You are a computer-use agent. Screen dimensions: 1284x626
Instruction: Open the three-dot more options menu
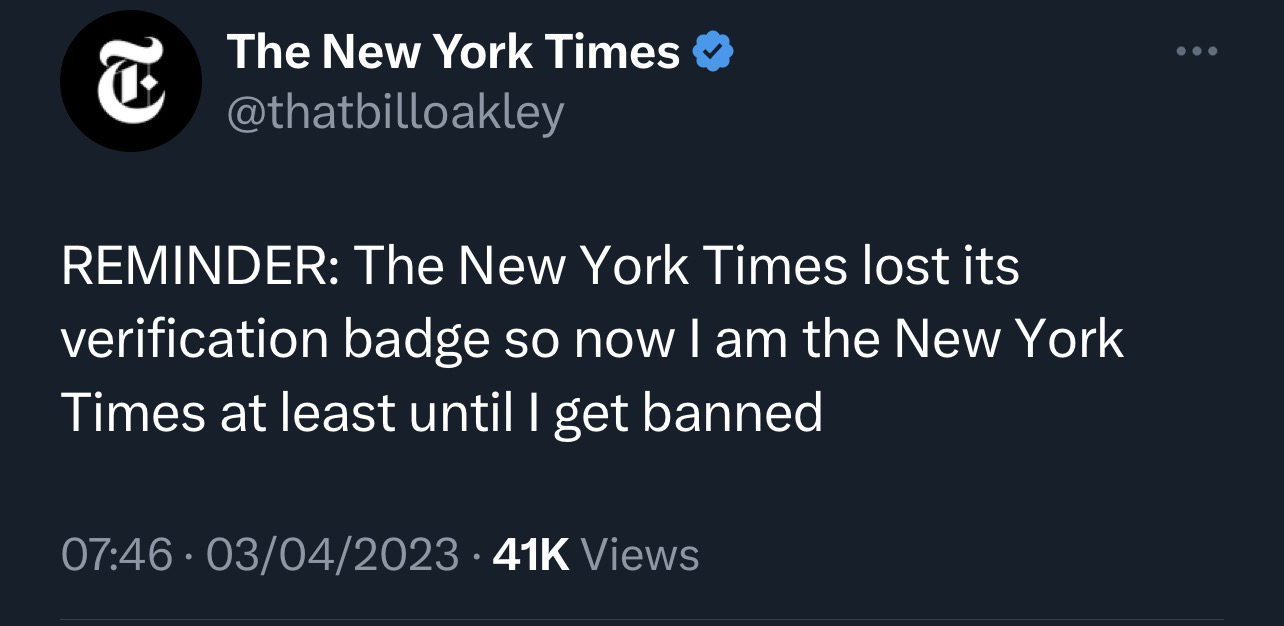click(x=1197, y=51)
